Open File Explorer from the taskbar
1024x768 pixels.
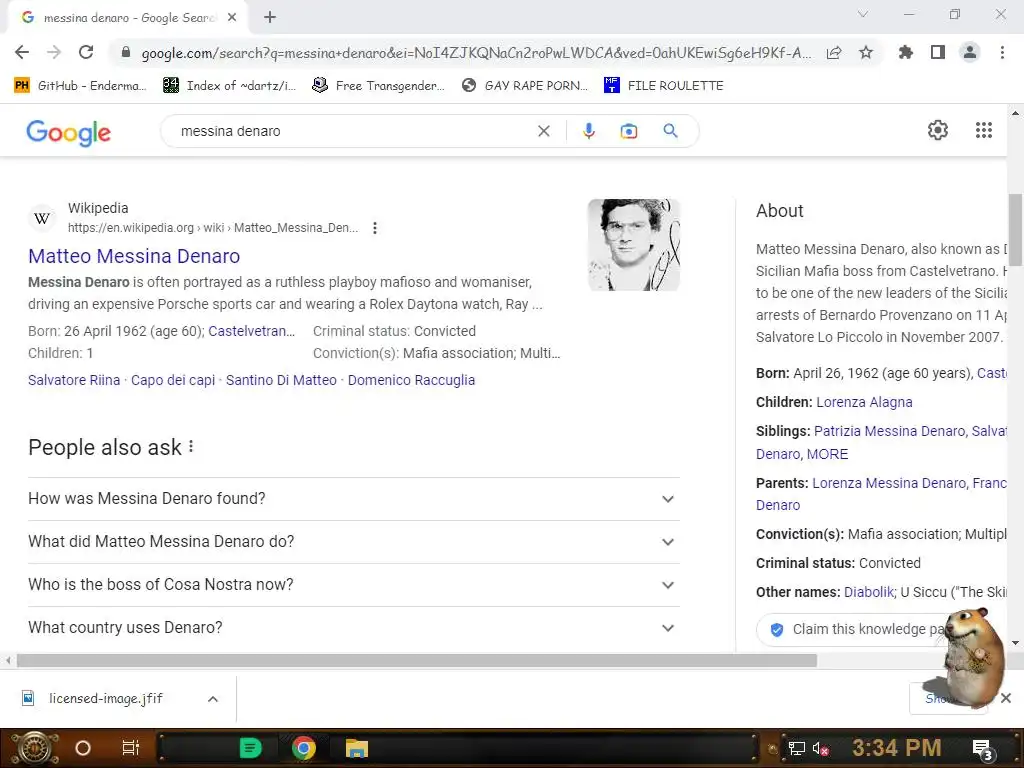[357, 748]
